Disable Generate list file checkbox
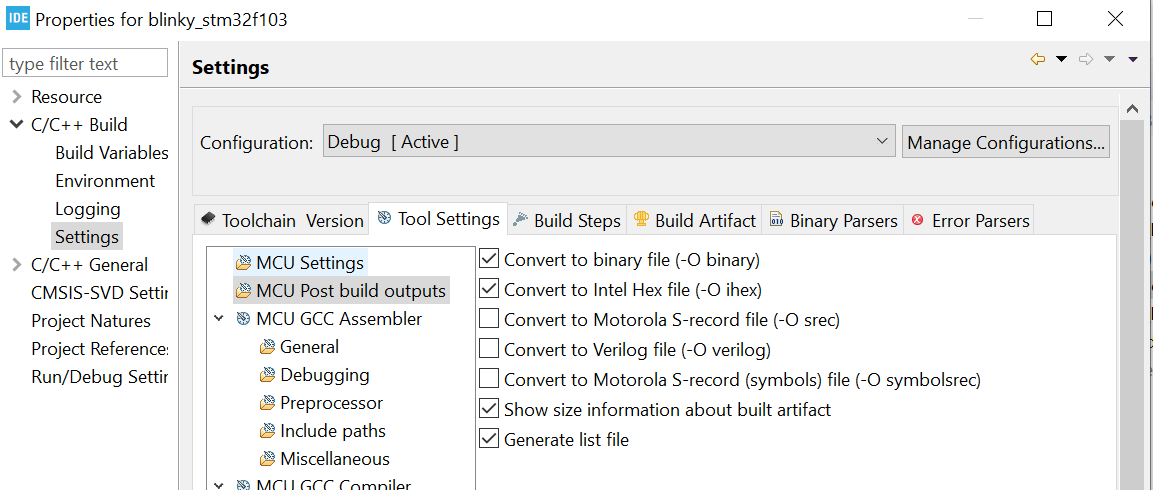This screenshot has height=490, width=1153. click(489, 439)
